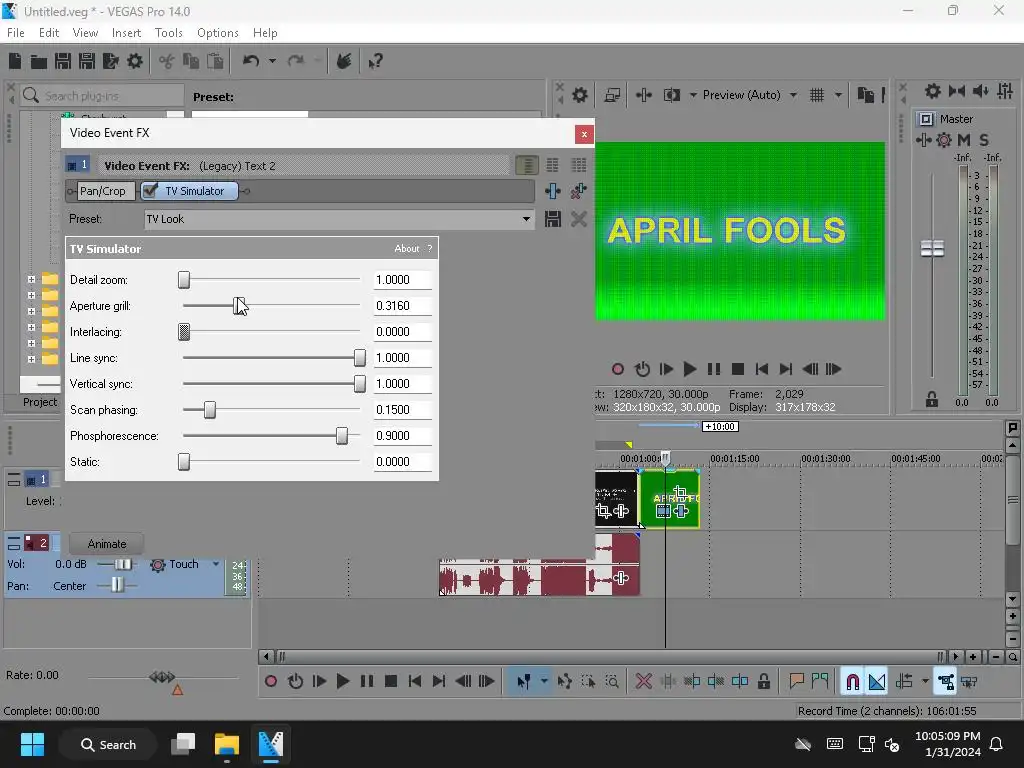This screenshot has height=768, width=1024.
Task: Toggle Ignore Event Grouping button
Action: pos(969,681)
